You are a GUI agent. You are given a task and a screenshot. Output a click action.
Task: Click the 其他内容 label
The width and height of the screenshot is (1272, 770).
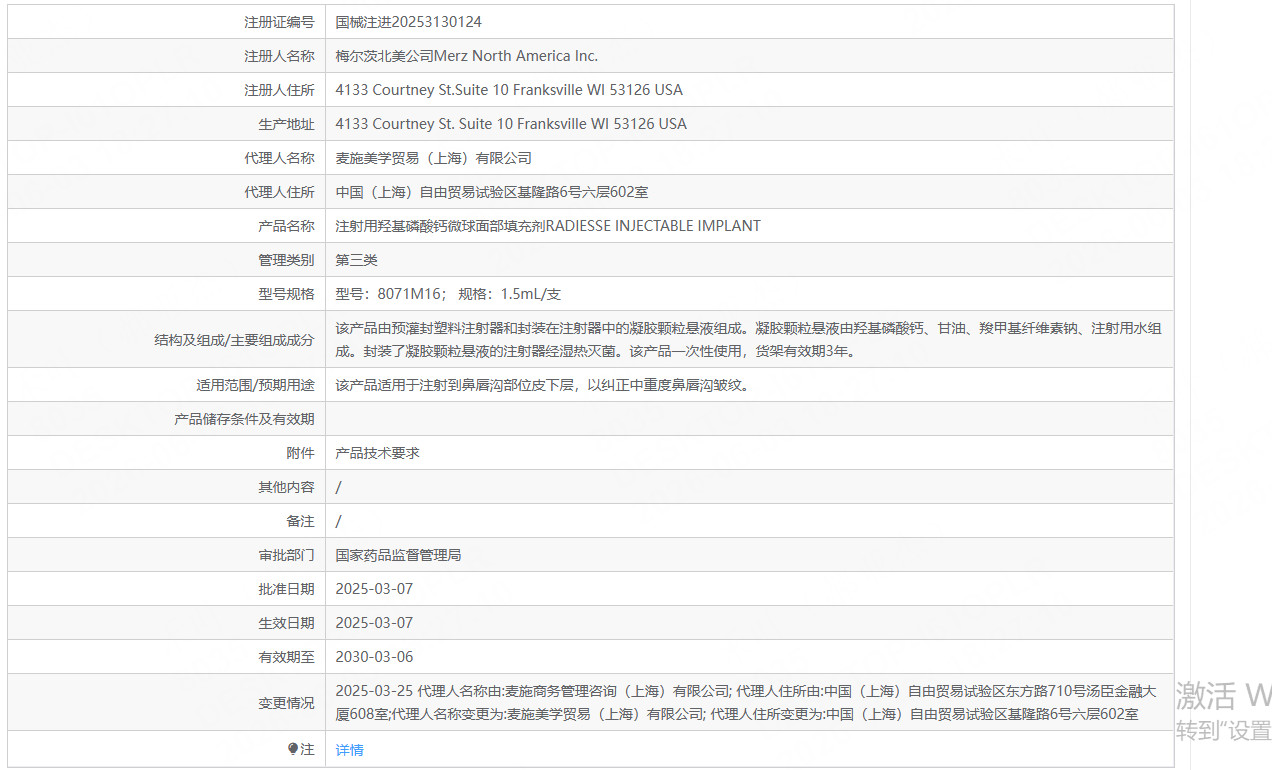point(286,486)
